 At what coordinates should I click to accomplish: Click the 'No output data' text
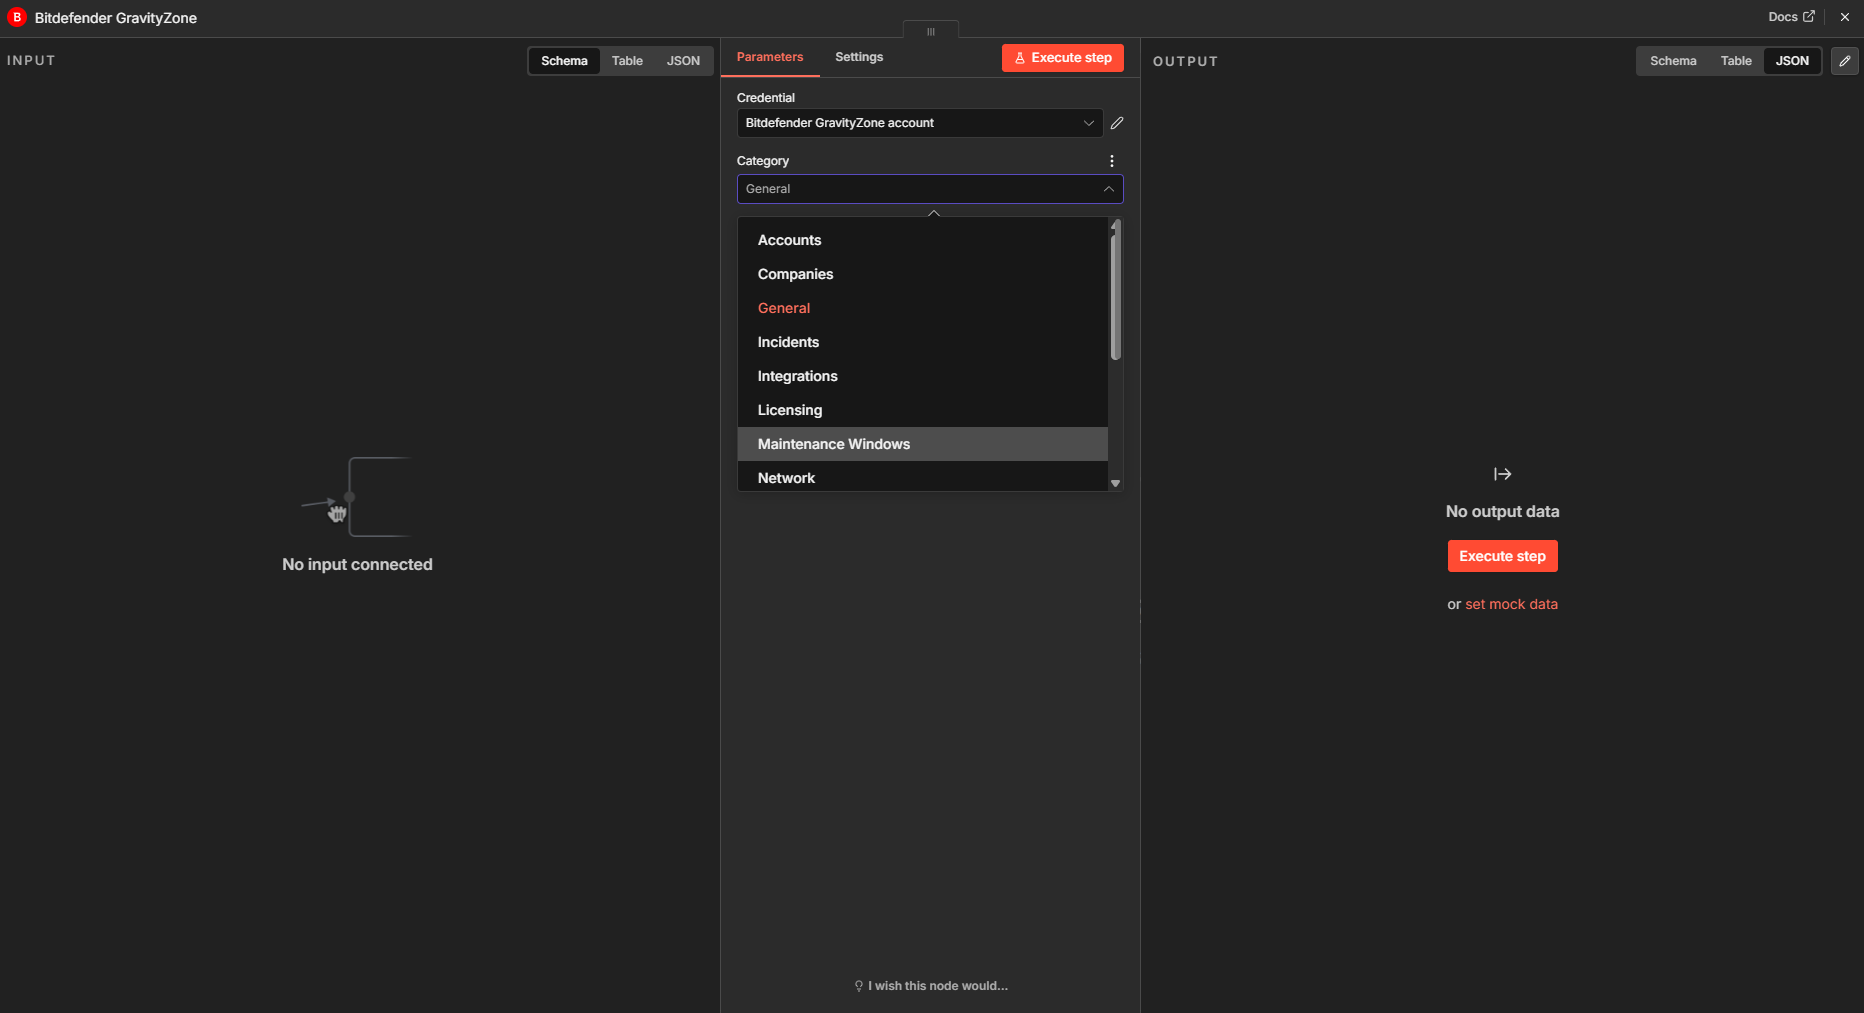[x=1502, y=511]
